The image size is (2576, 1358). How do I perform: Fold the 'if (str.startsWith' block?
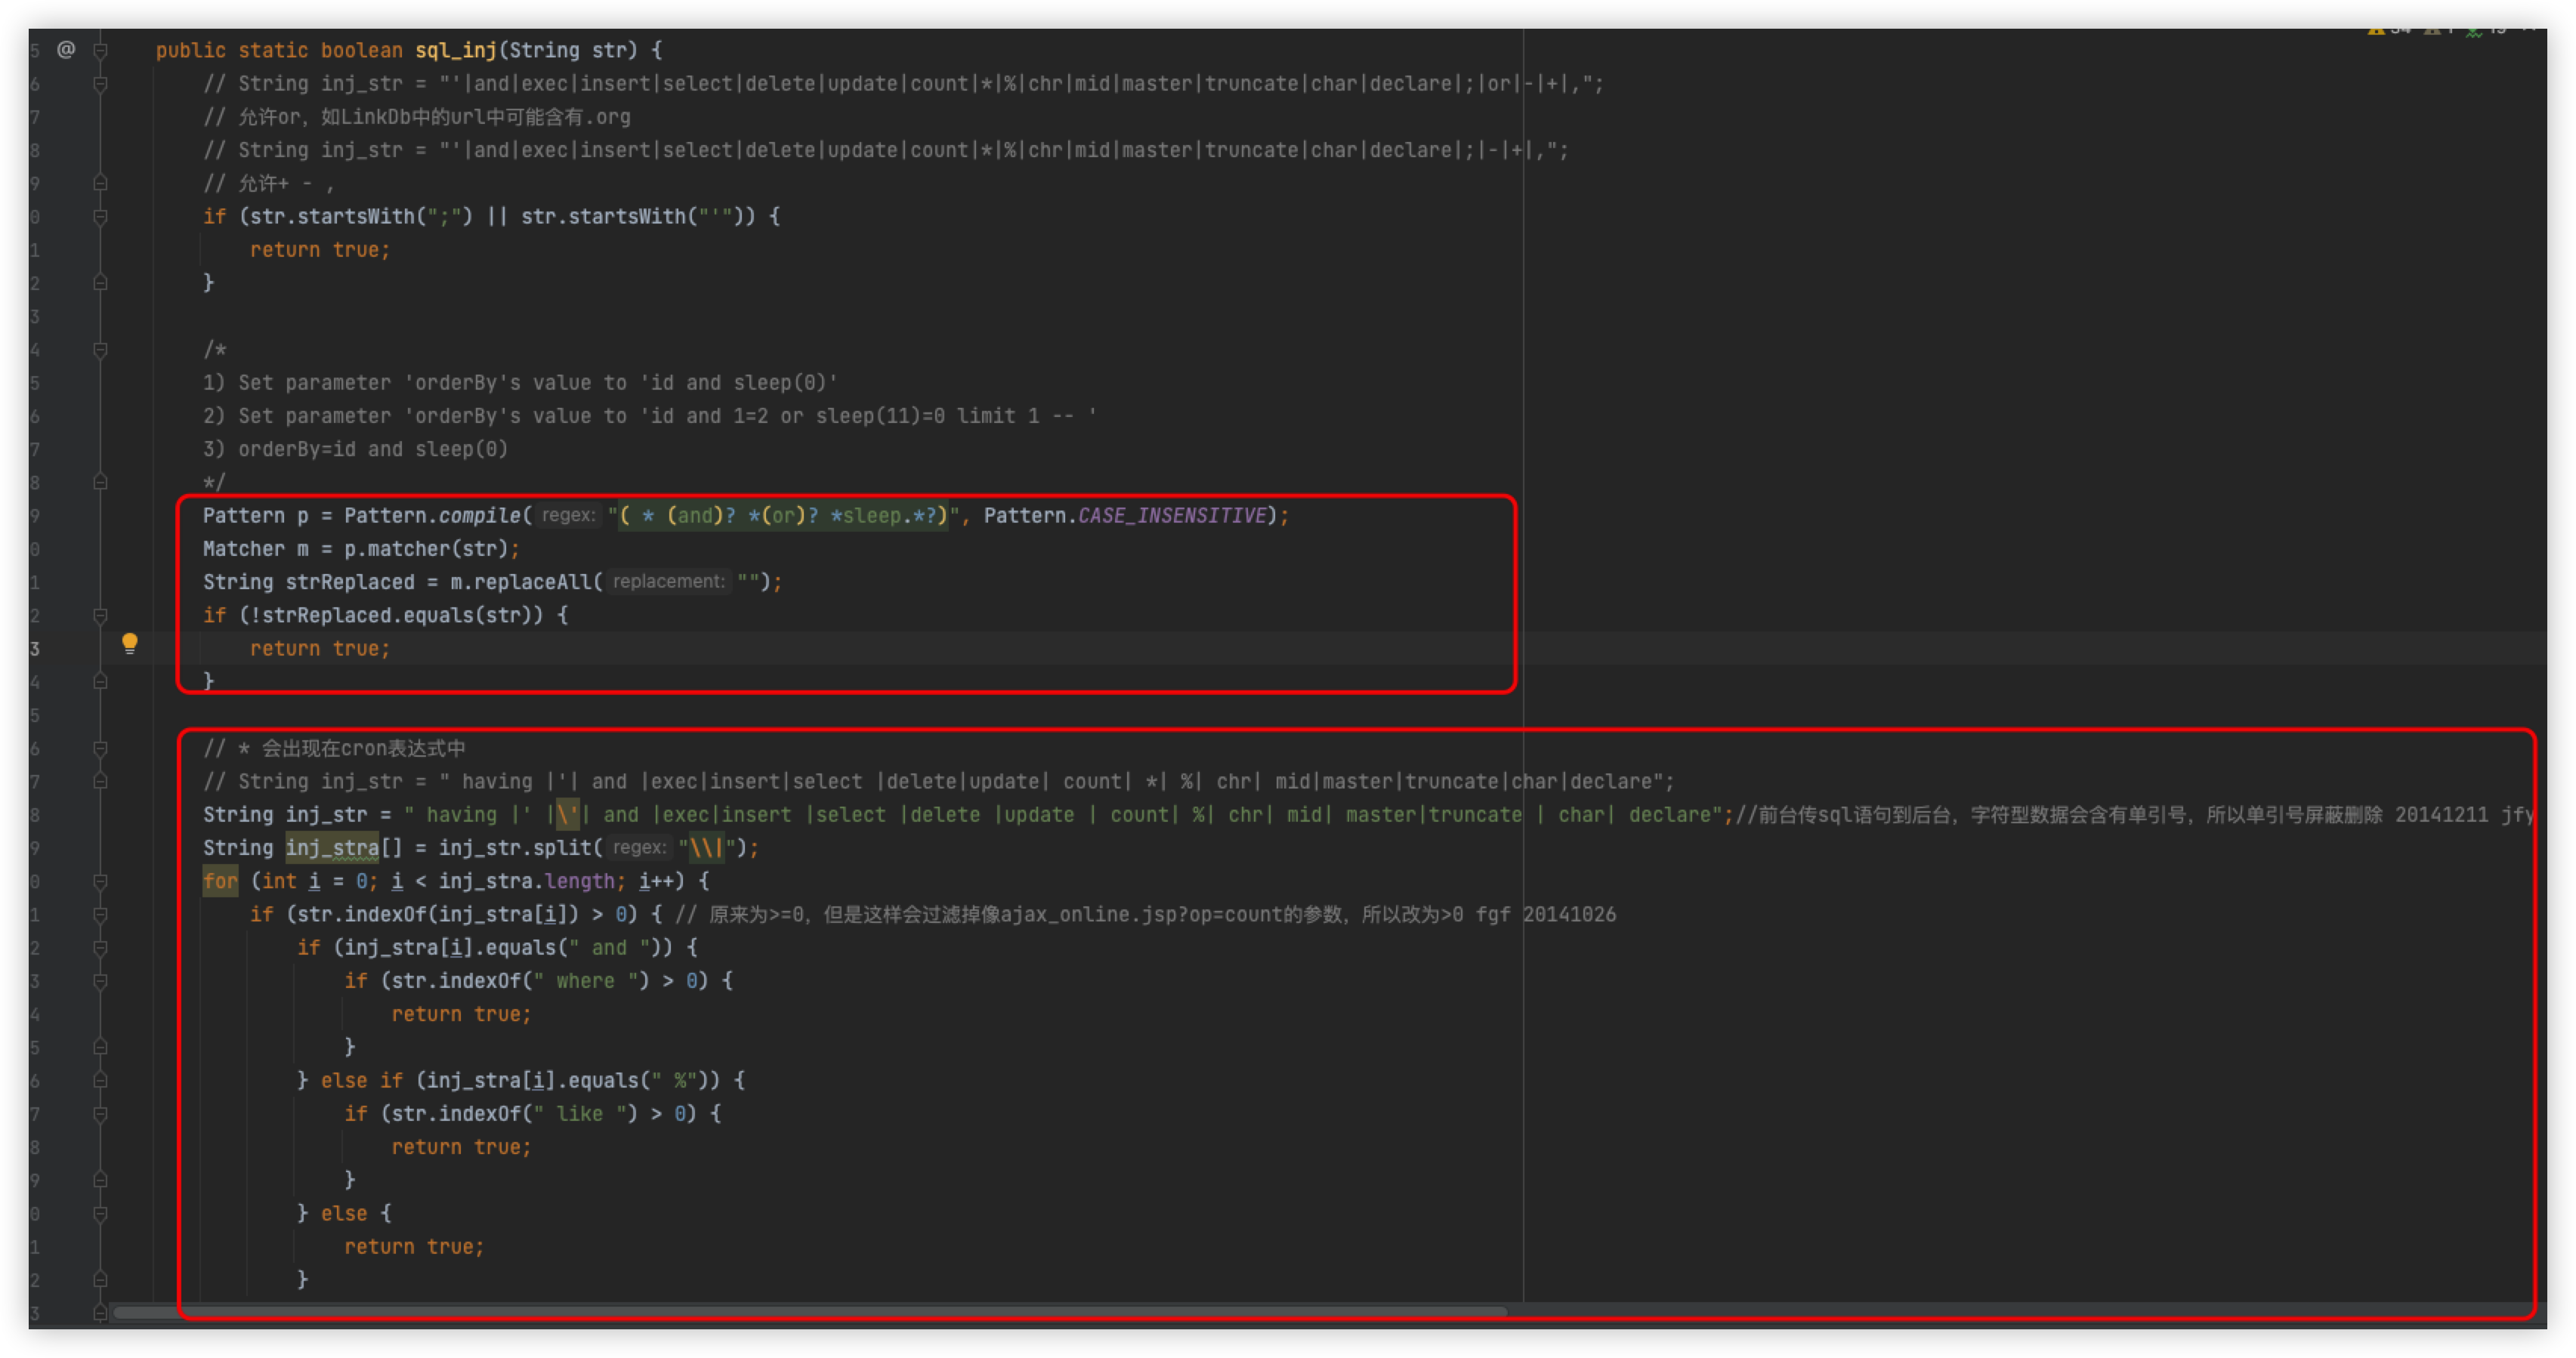(100, 217)
